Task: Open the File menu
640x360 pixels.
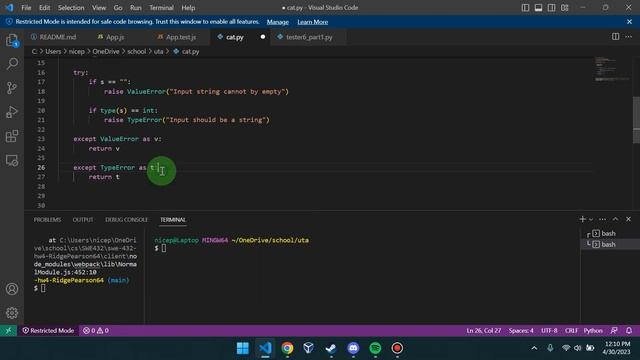Action: point(26,8)
